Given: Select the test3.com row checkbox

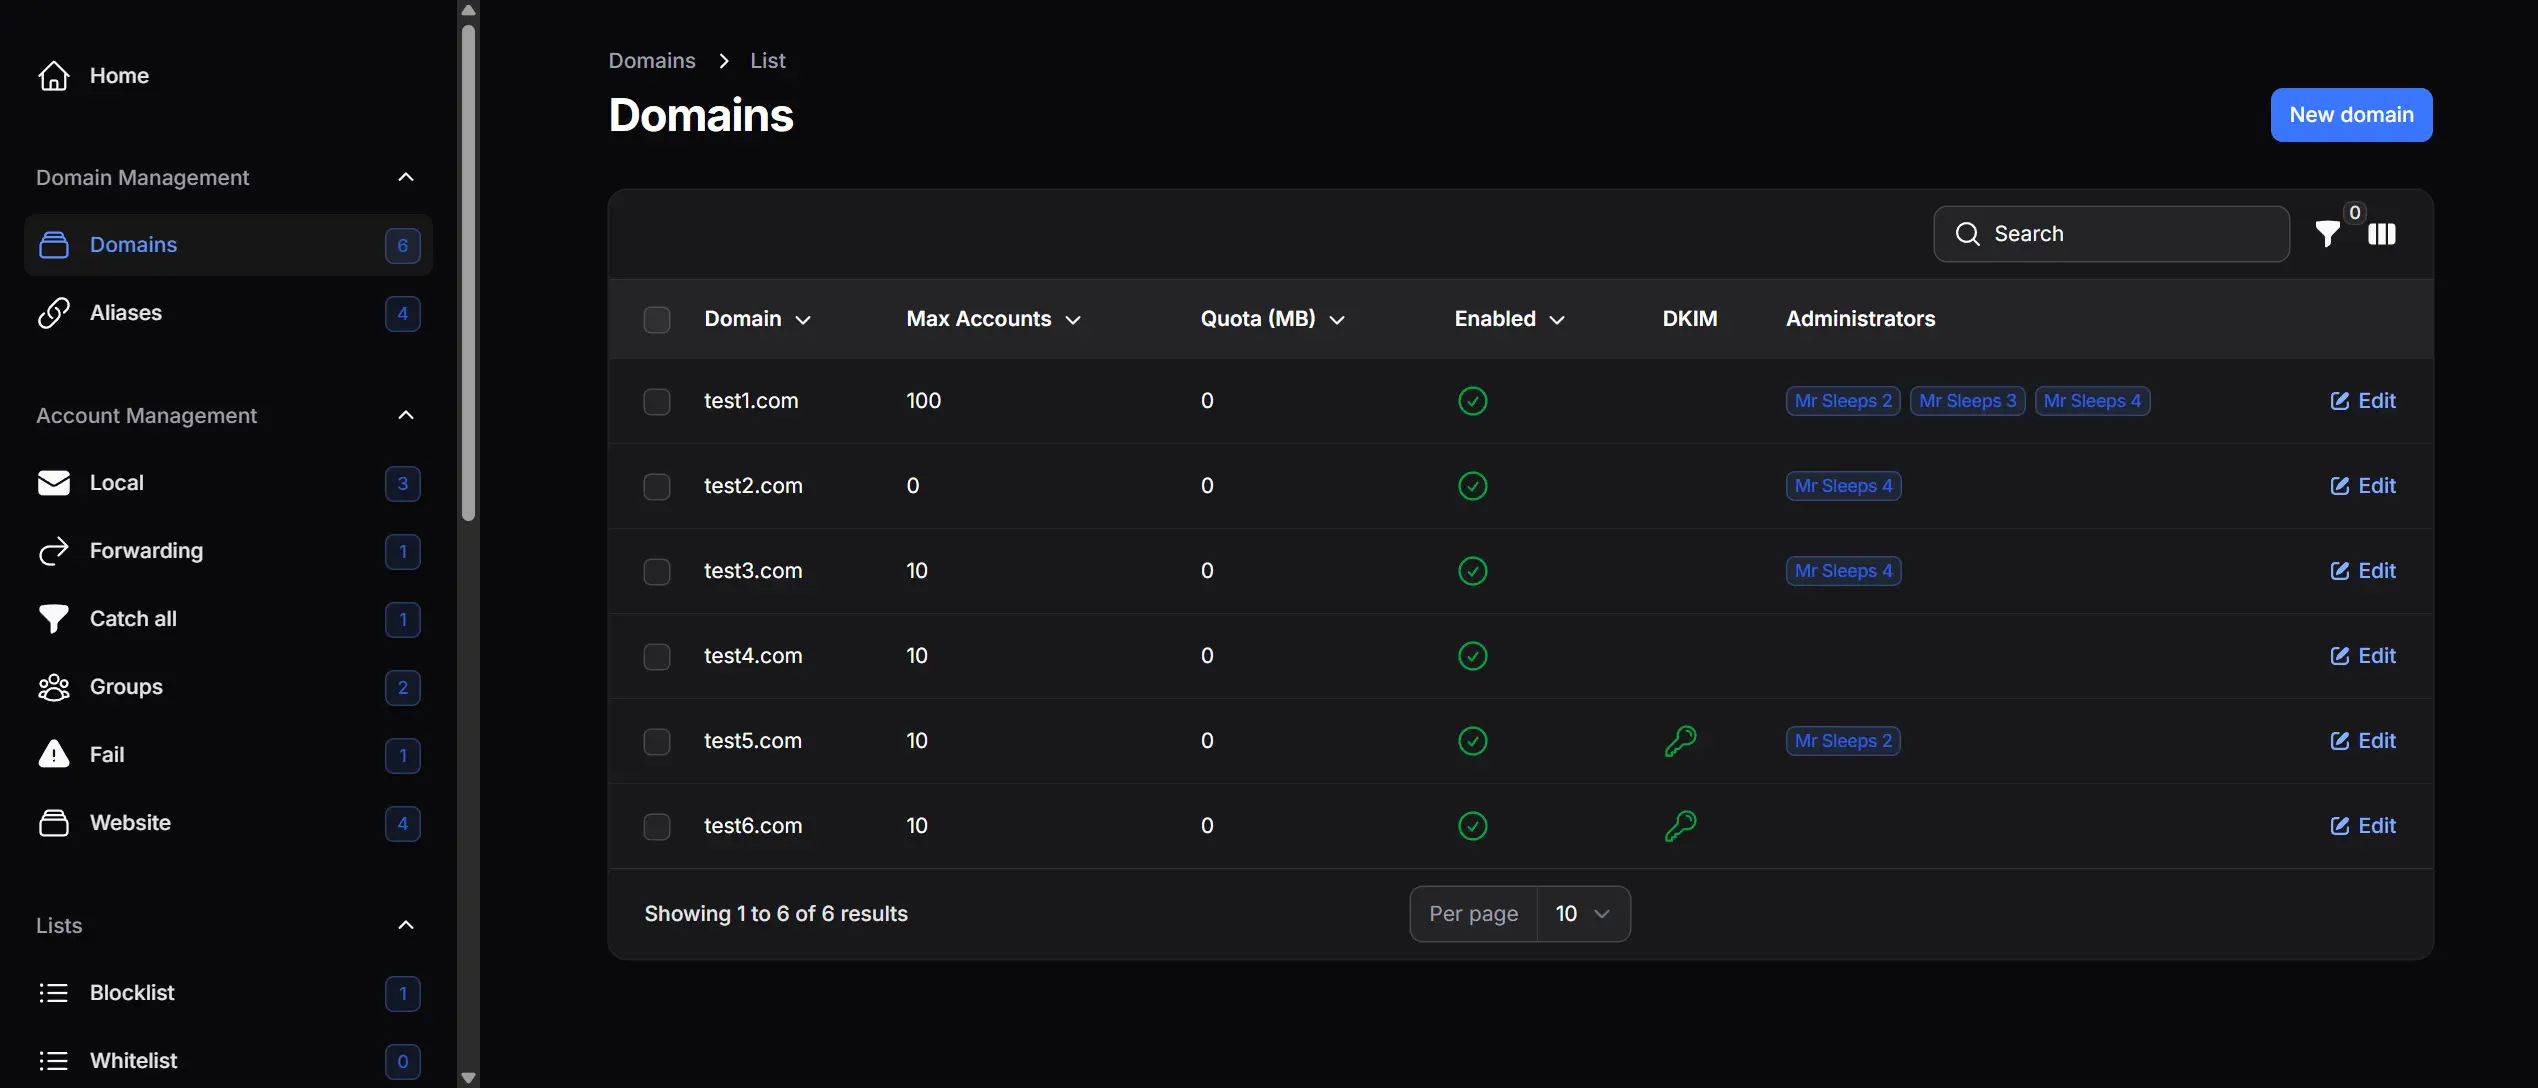Looking at the screenshot, I should (x=657, y=572).
